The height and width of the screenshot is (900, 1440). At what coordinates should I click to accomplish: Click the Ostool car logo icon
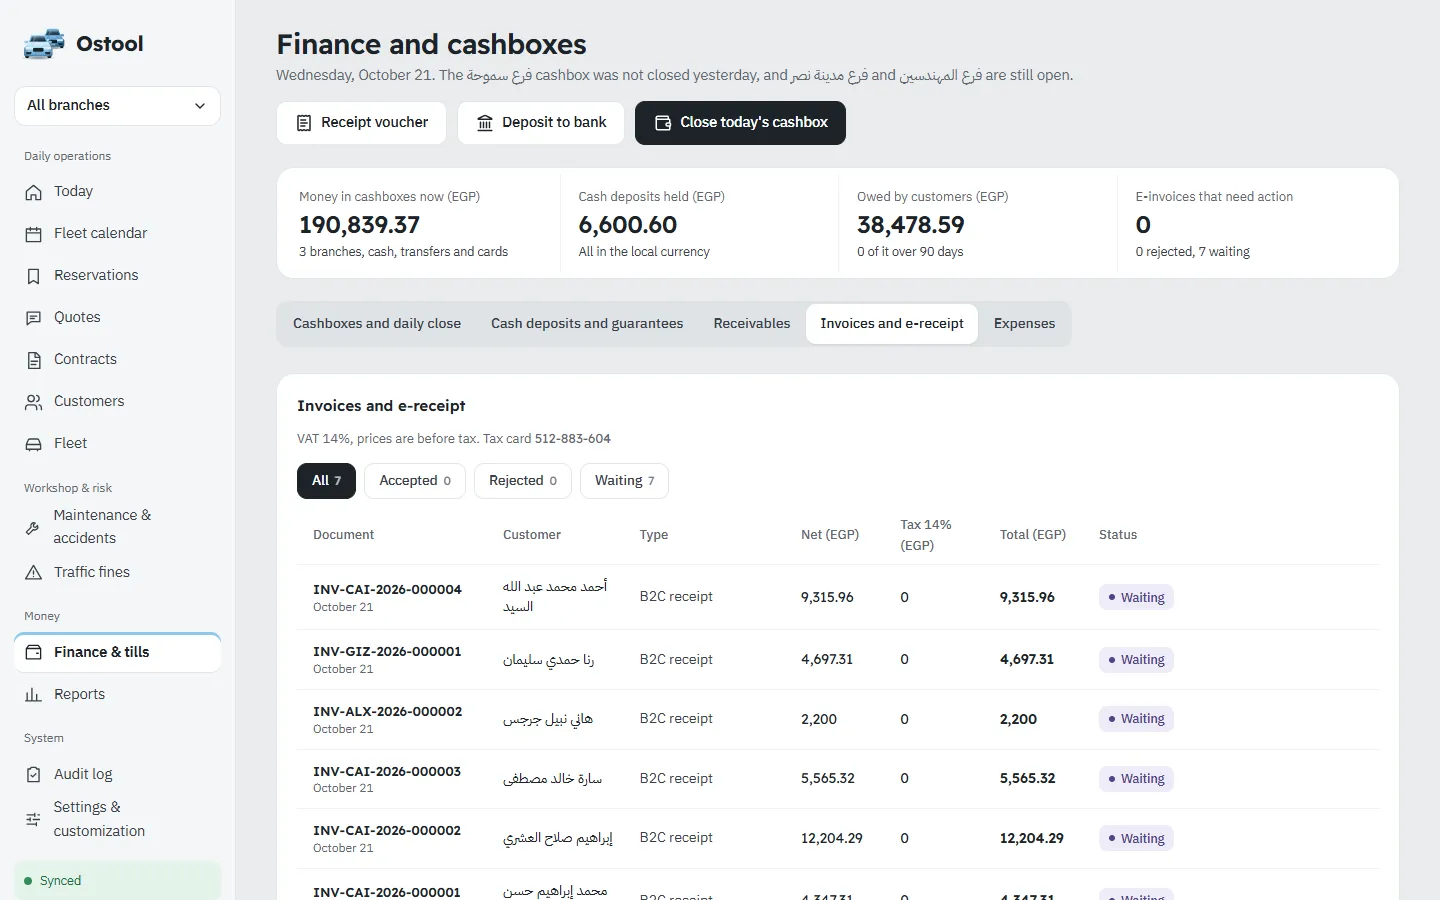point(44,44)
